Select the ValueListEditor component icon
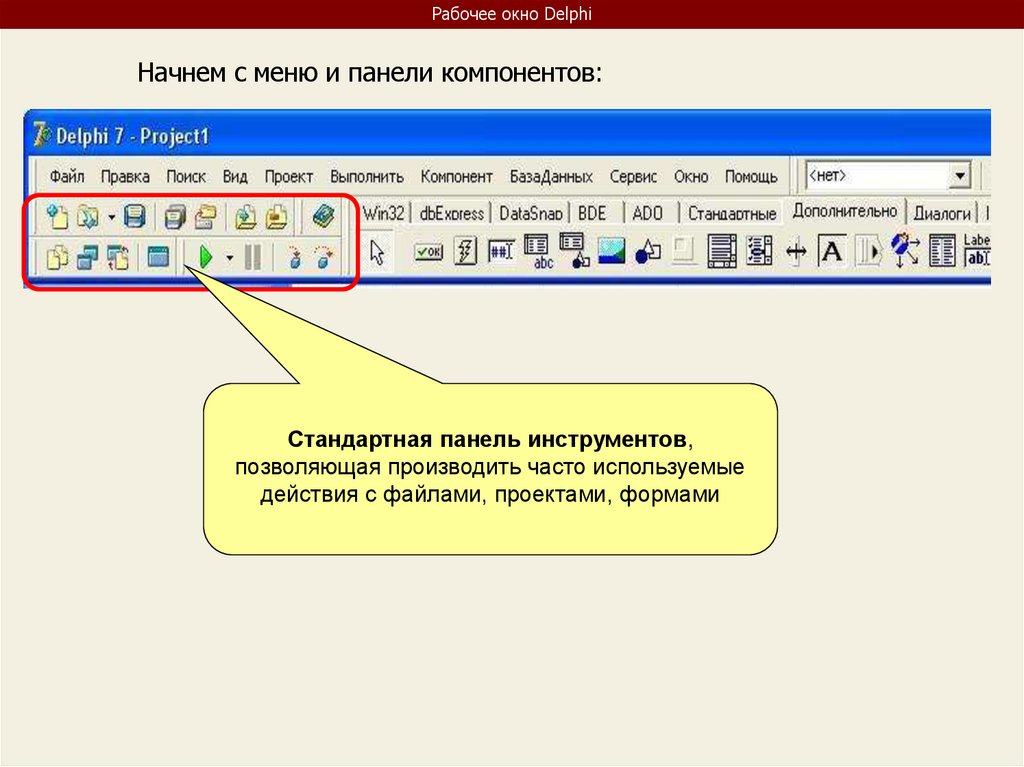The width and height of the screenshot is (1024, 767). coord(942,252)
